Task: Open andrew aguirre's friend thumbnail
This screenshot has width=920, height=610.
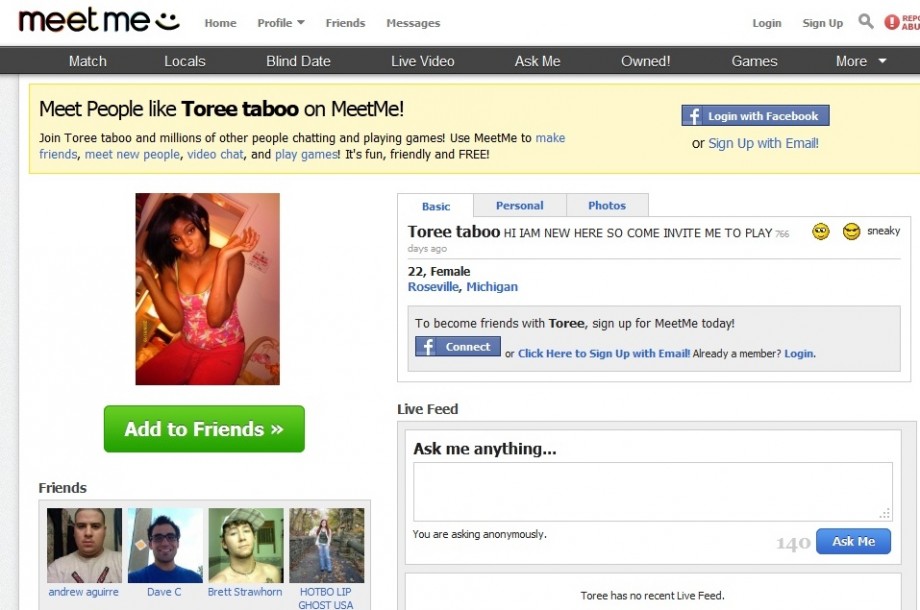Action: [x=84, y=545]
